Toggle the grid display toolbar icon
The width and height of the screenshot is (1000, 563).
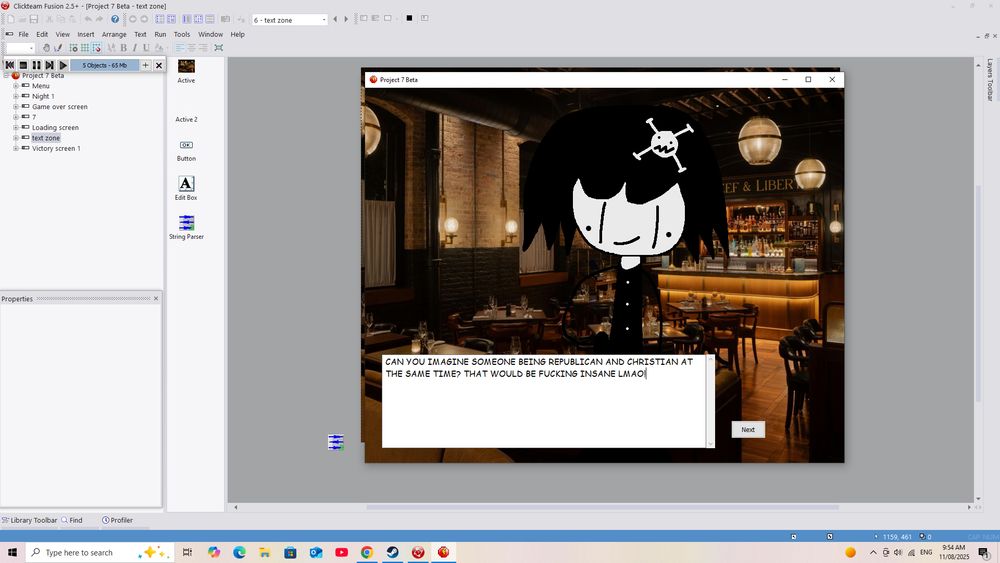(x=85, y=48)
